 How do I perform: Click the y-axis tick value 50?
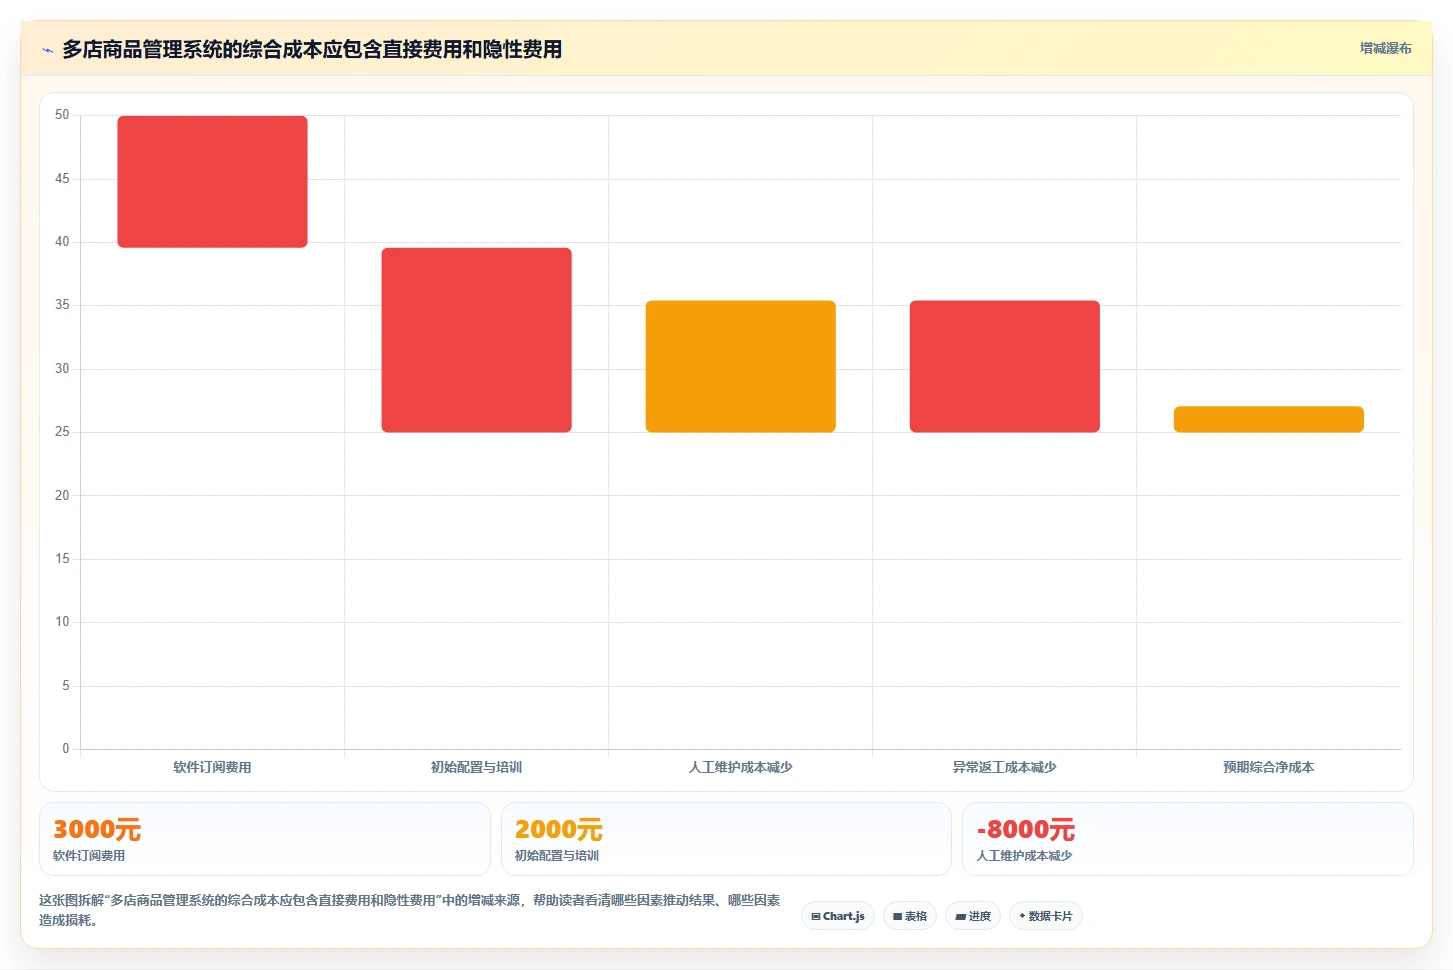[x=62, y=115]
